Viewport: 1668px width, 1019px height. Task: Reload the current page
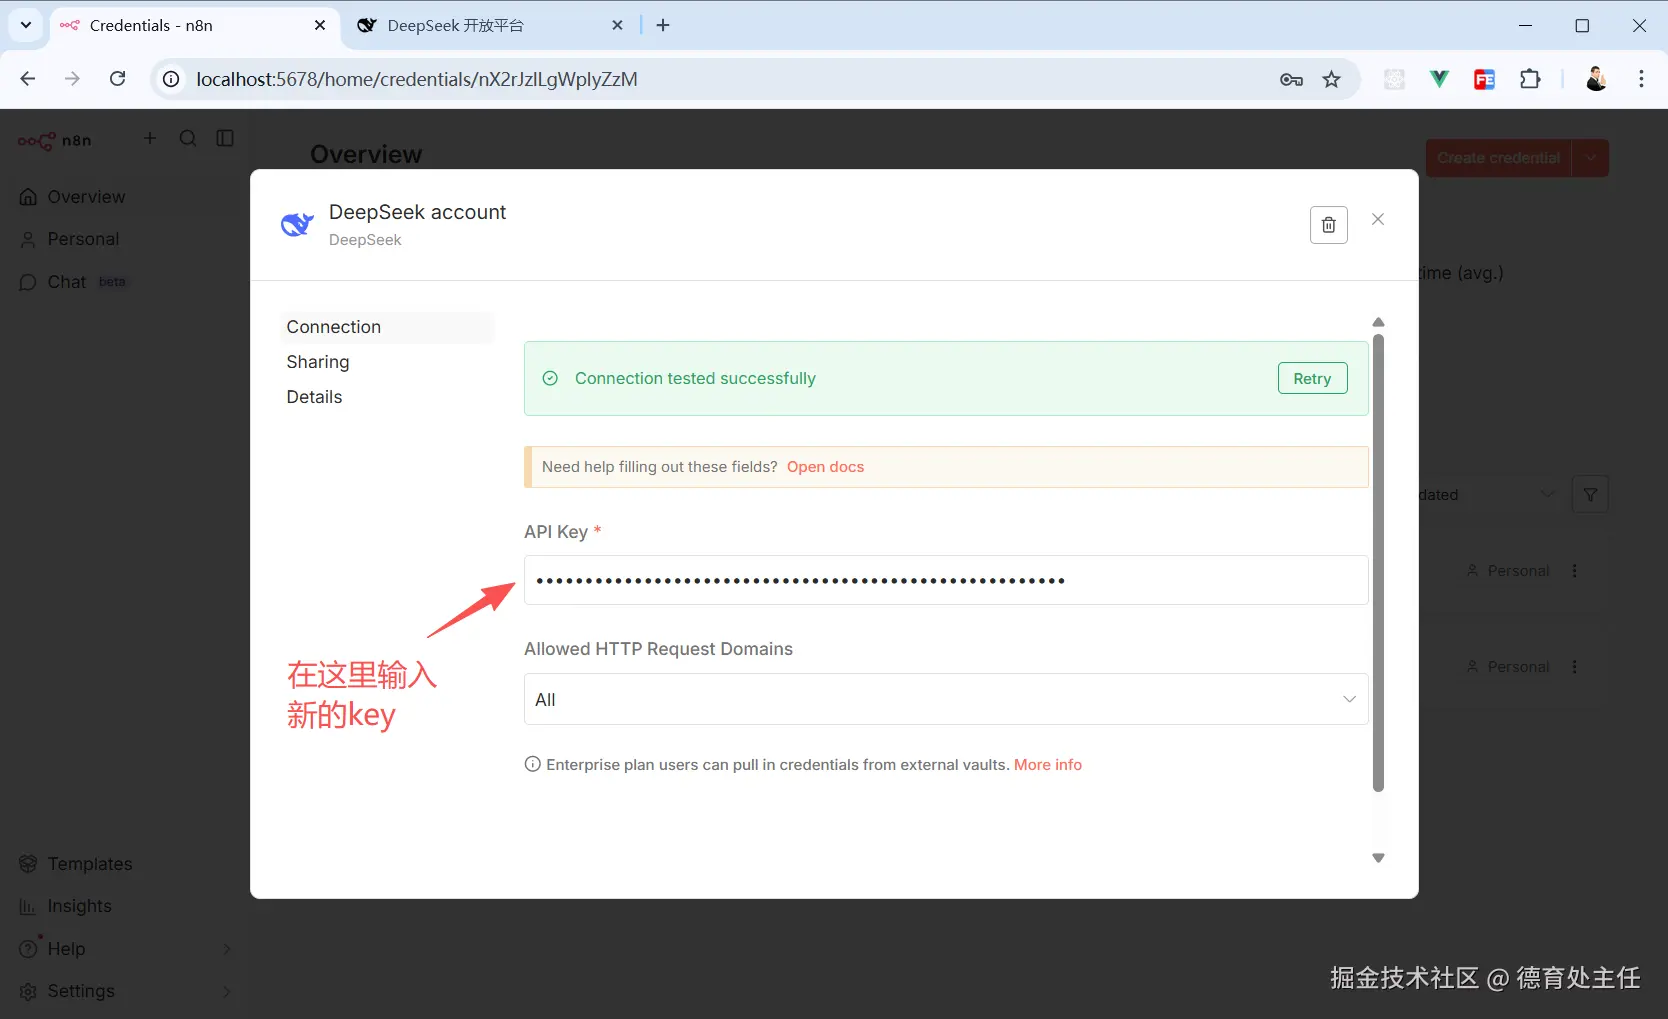coord(118,79)
